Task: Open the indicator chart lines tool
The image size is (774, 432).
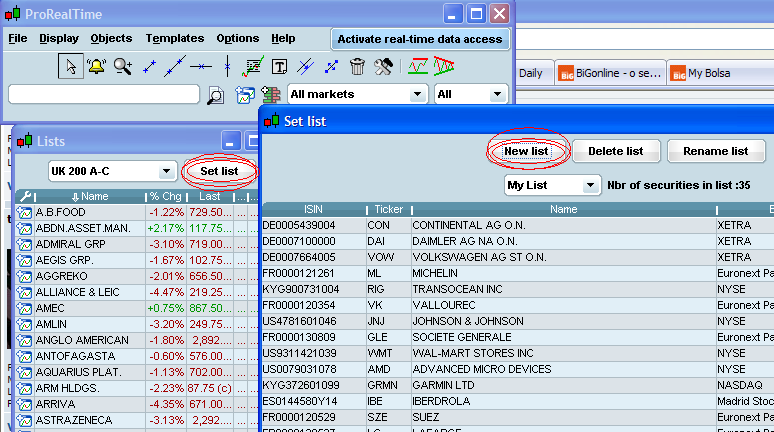Action: [253, 66]
